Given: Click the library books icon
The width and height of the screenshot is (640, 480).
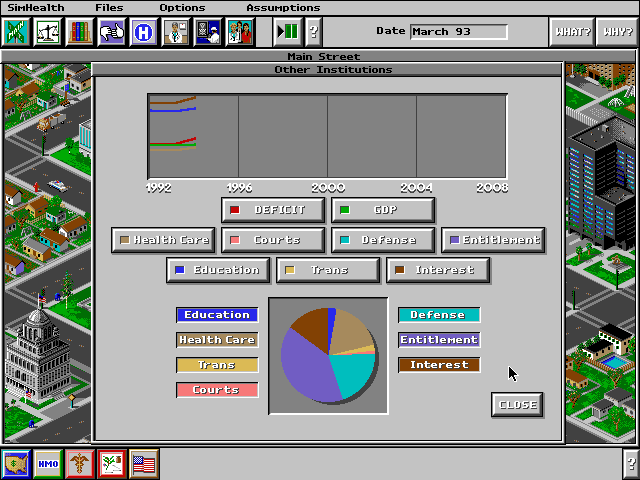Looking at the screenshot, I should pyautogui.click(x=79, y=32).
